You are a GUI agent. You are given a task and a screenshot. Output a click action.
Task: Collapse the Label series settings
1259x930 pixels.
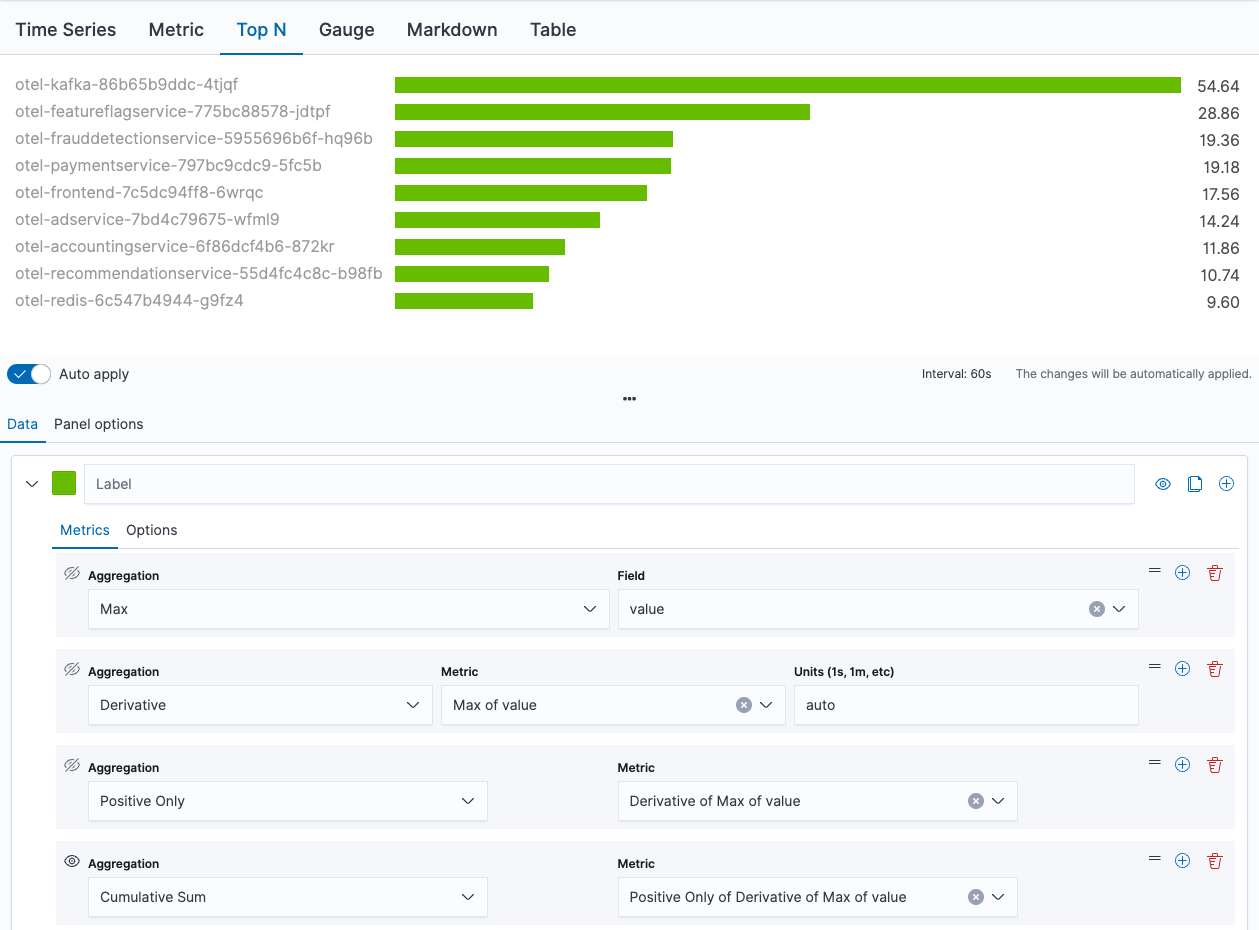[31, 483]
